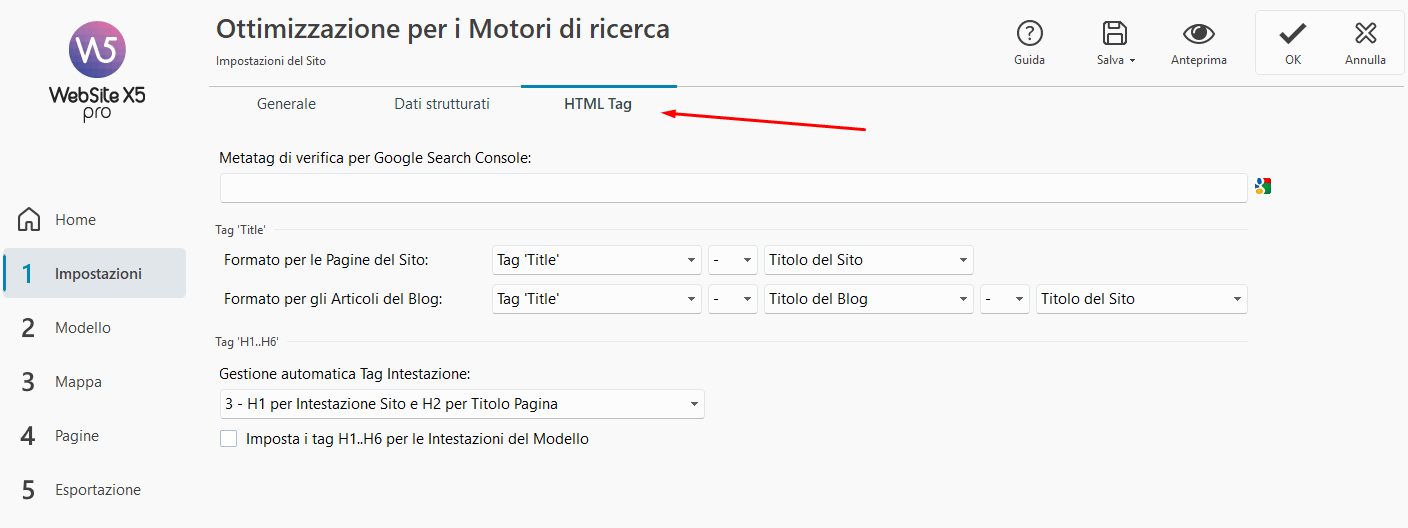1408x528 pixels.
Task: Enable H1..H6 tags for Intestazioni del Modello
Action: point(229,439)
